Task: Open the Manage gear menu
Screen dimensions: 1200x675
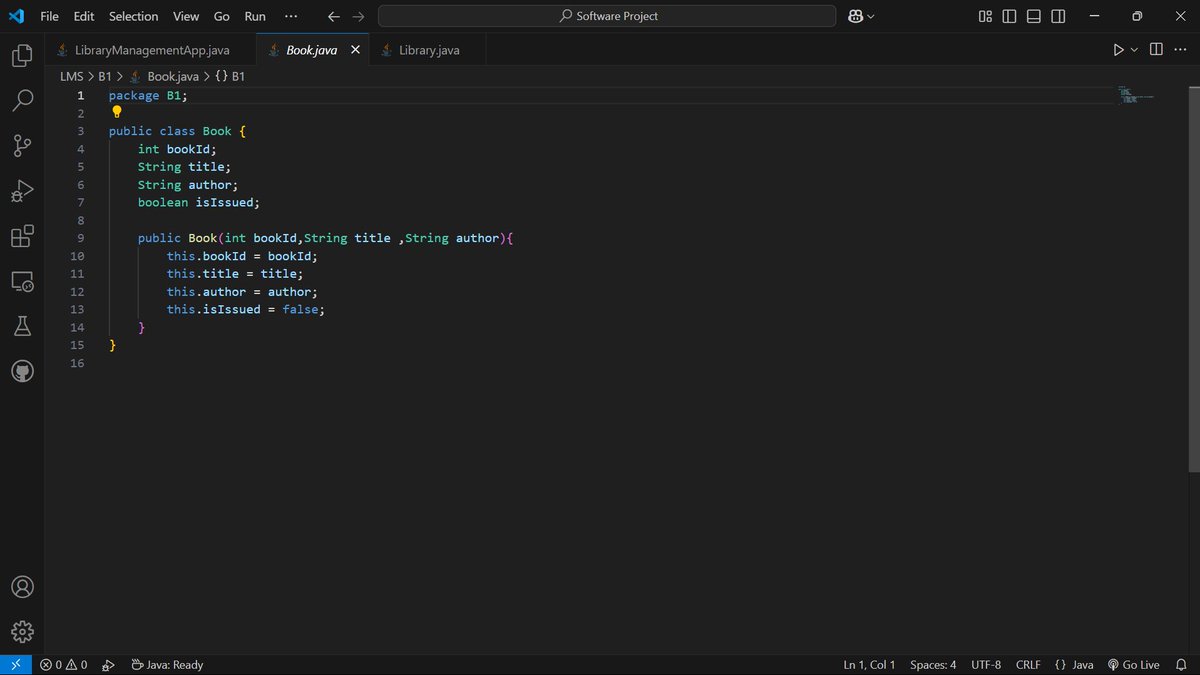Action: (x=22, y=632)
